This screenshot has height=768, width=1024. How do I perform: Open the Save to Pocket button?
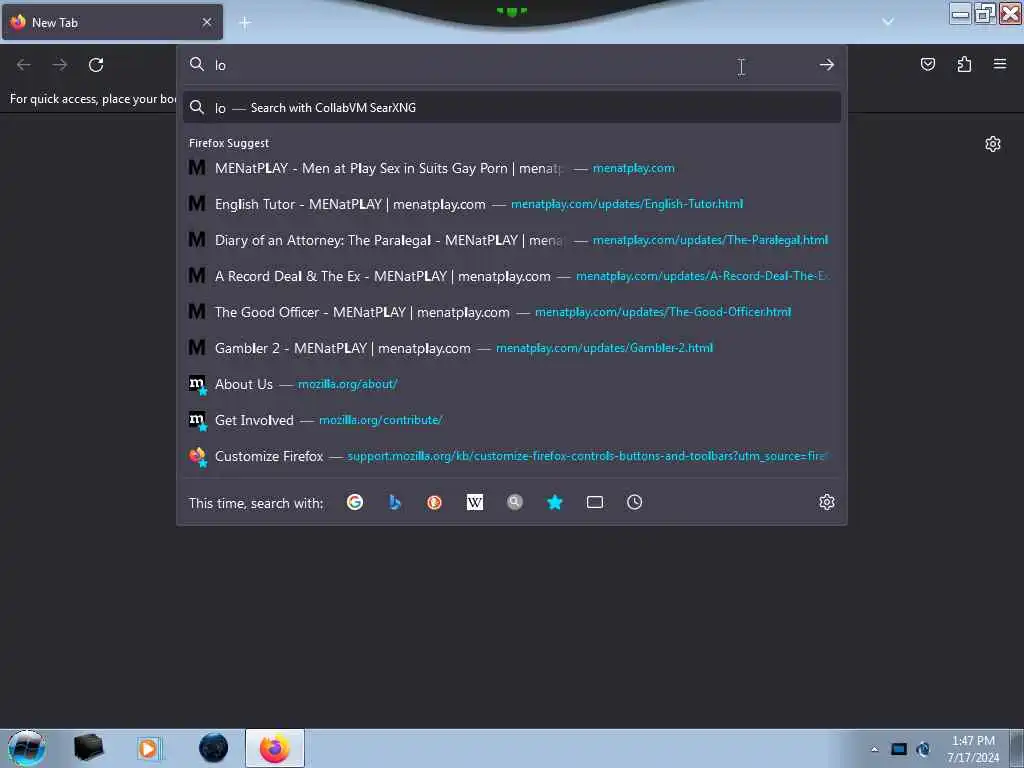(927, 64)
